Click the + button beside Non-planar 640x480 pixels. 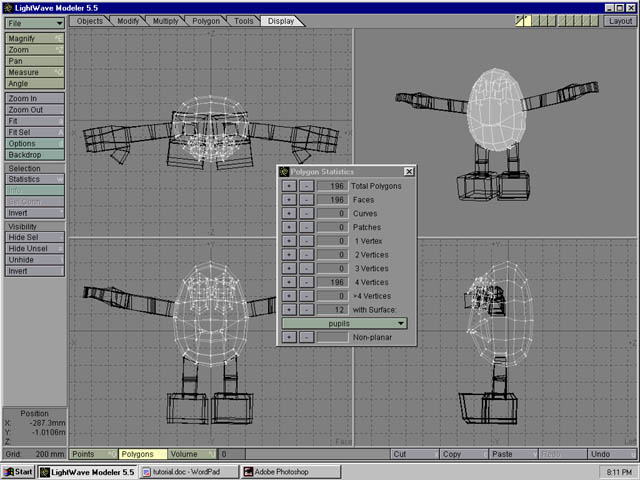pos(289,337)
